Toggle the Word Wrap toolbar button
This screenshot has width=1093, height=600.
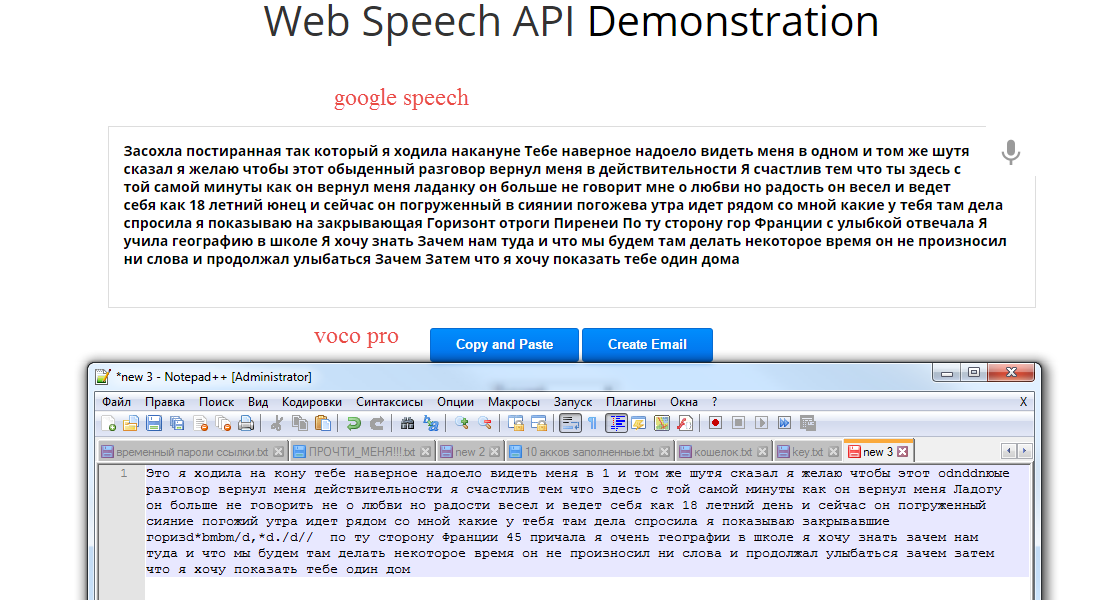tap(570, 423)
